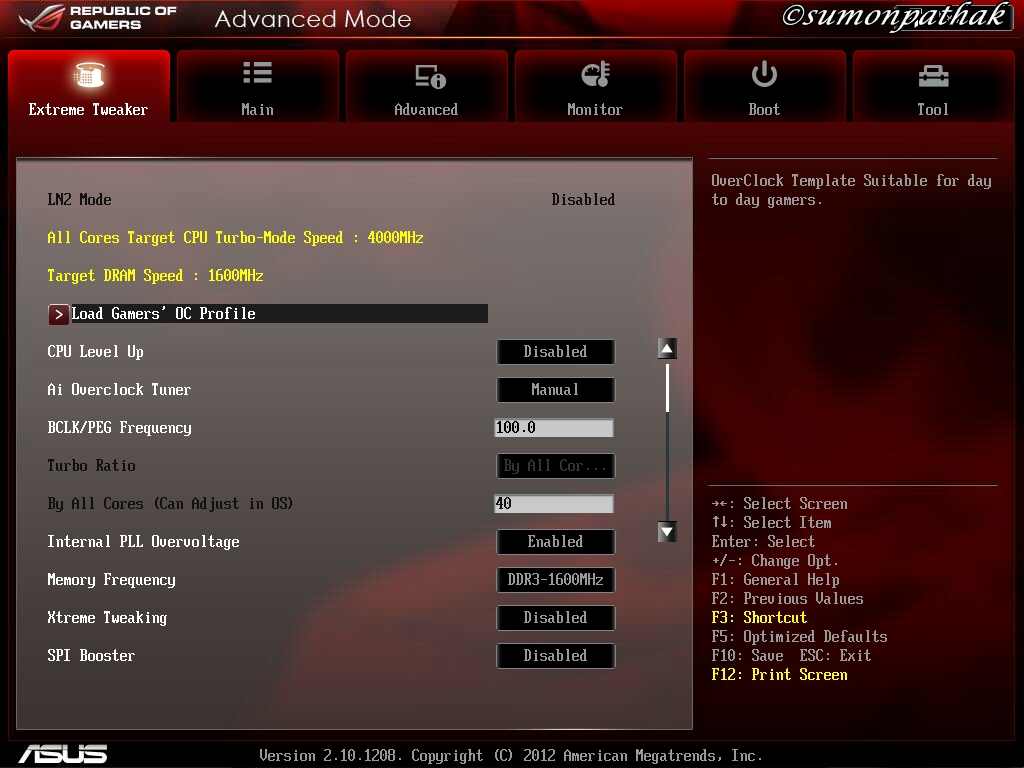
Task: Toggle CPU Level Up Disabled setting
Action: (555, 352)
